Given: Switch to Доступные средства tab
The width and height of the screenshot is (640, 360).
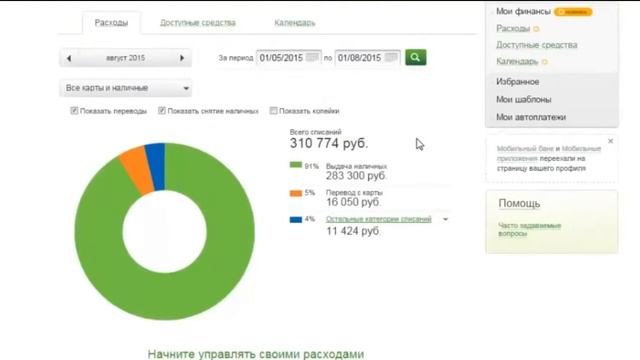Looking at the screenshot, I should pyautogui.click(x=198, y=23).
